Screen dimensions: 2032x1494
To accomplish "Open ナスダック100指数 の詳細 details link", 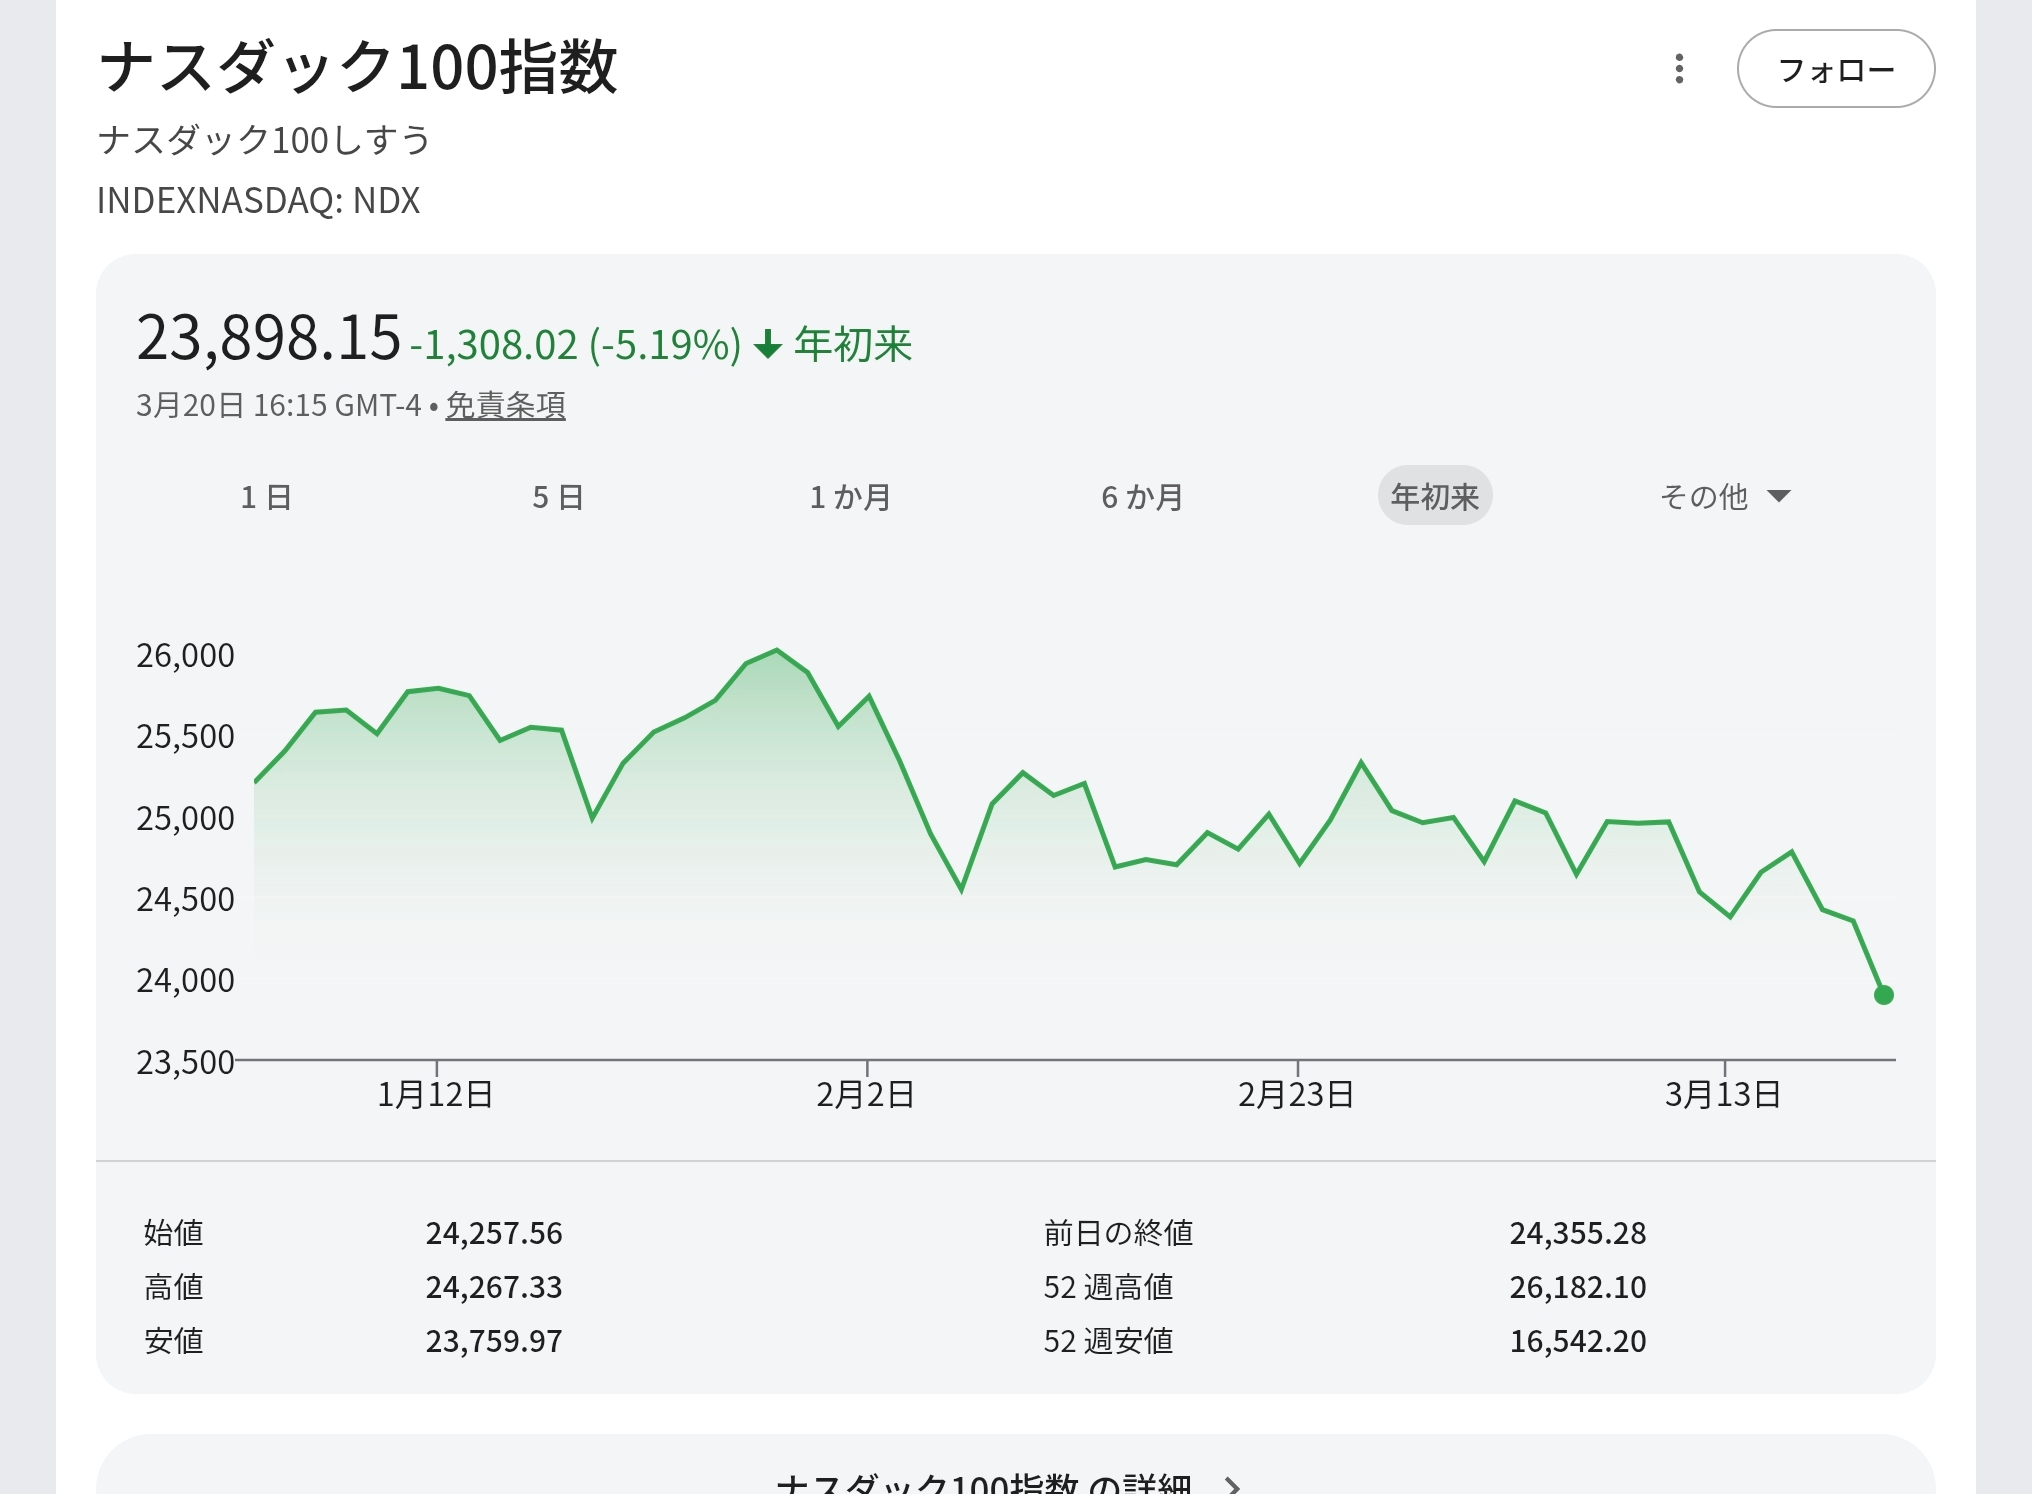I will coord(984,1484).
